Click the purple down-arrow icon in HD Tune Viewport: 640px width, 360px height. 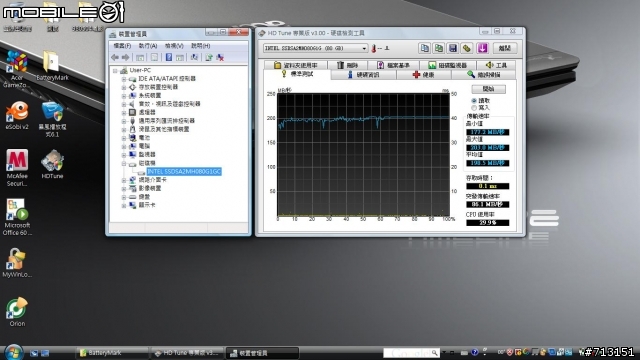click(x=482, y=48)
